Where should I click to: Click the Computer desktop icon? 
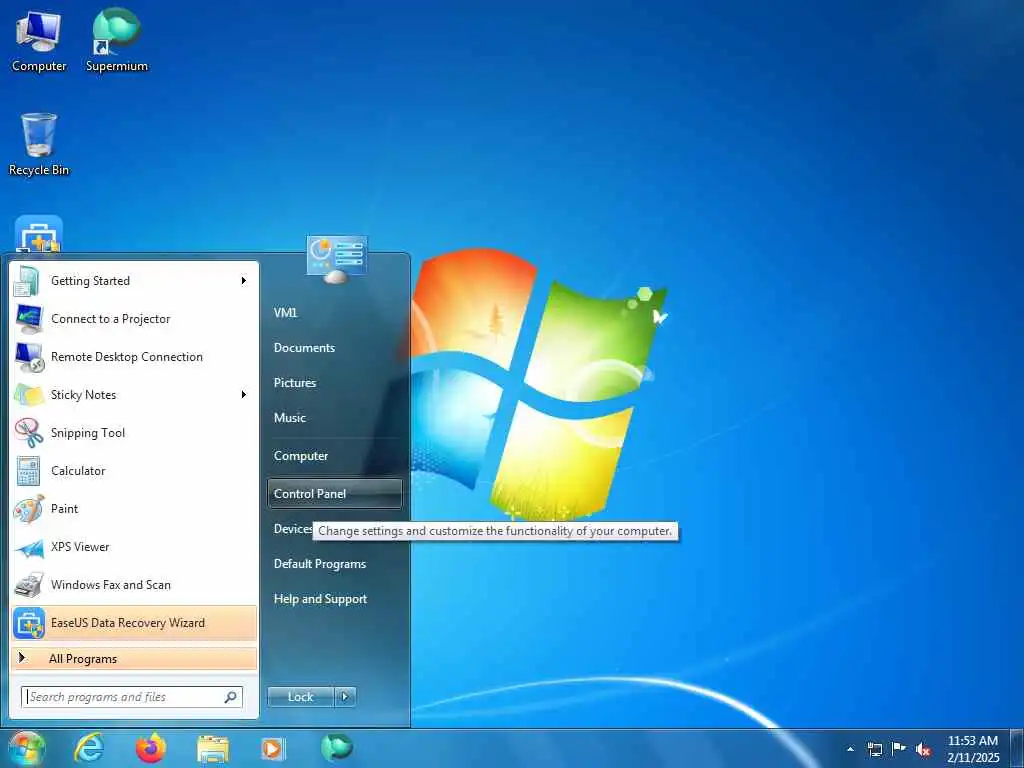39,40
